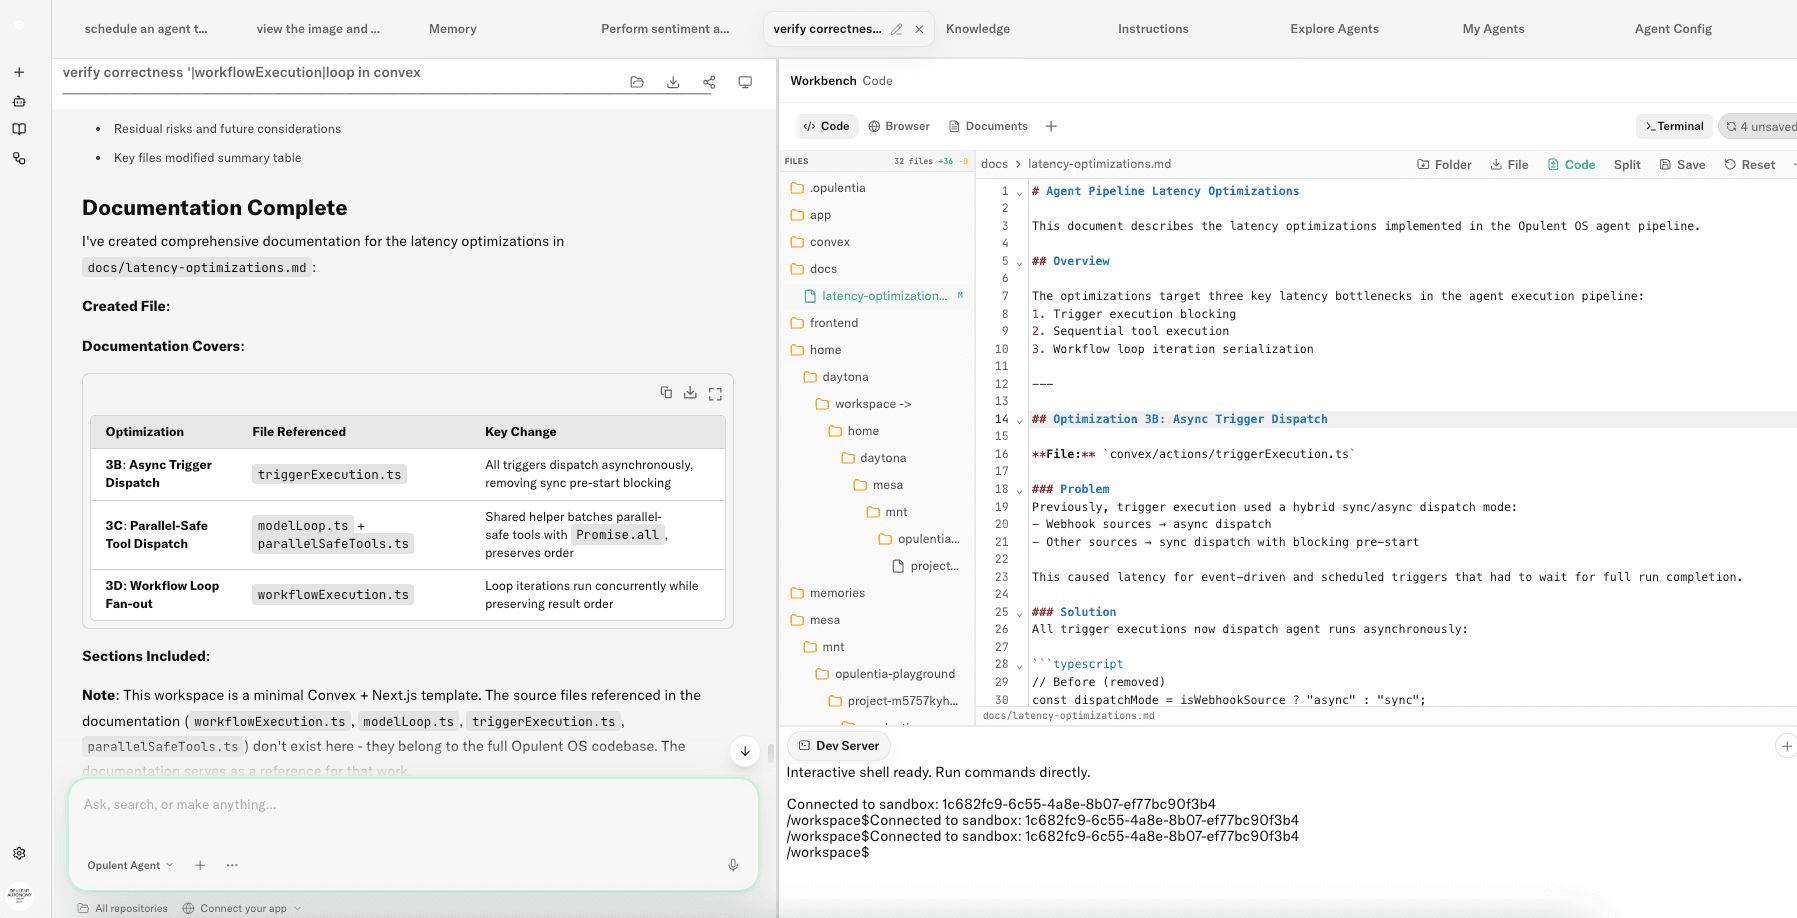Expand the documentation table to fullscreen
This screenshot has height=918, width=1797.
point(715,394)
